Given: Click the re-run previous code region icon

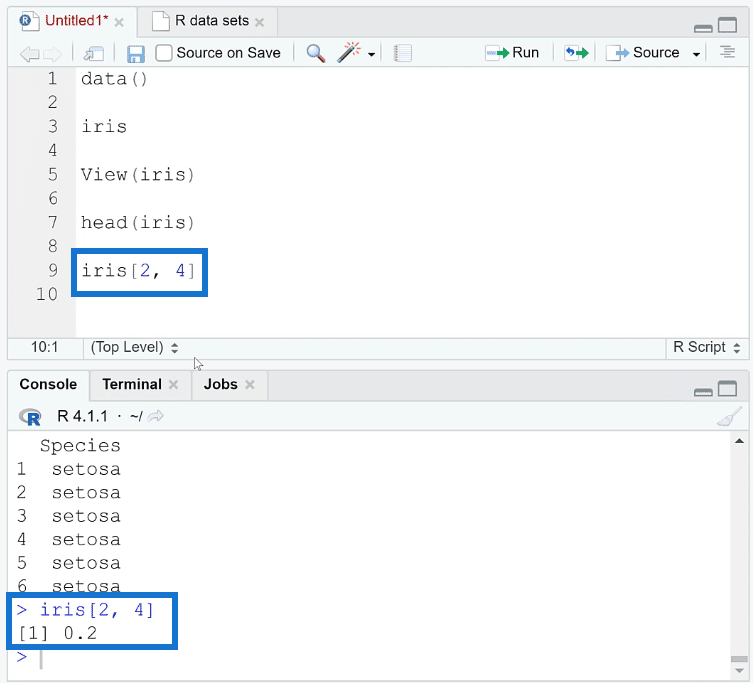Looking at the screenshot, I should tap(576, 52).
